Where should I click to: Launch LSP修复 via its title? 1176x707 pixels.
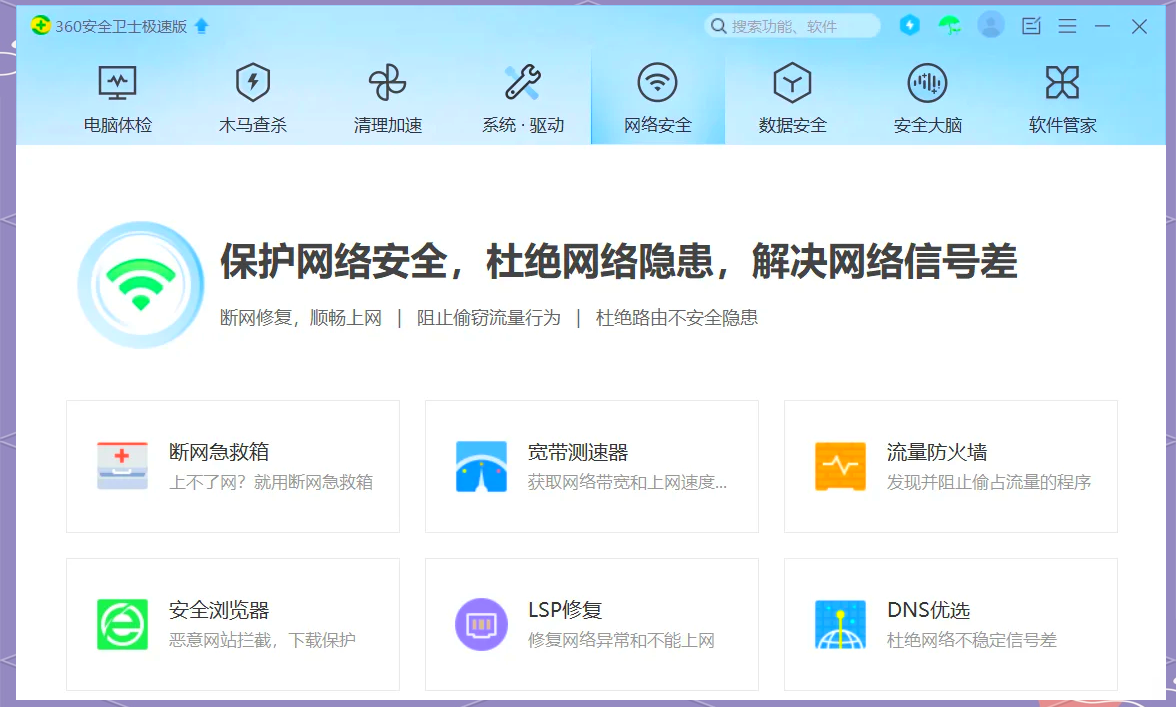pyautogui.click(x=566, y=610)
